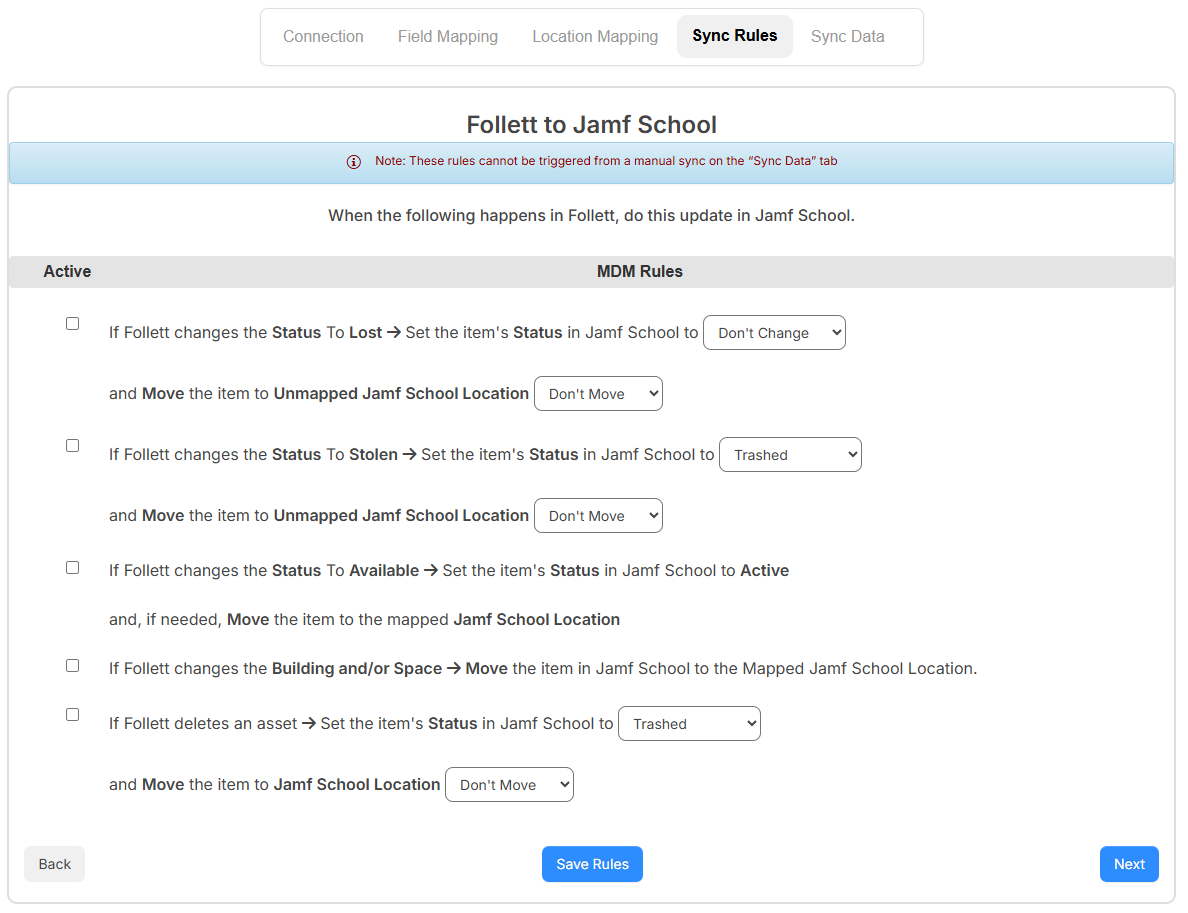Open the Don't Change status dropdown for Lost
The height and width of the screenshot is (913, 1188).
click(774, 332)
